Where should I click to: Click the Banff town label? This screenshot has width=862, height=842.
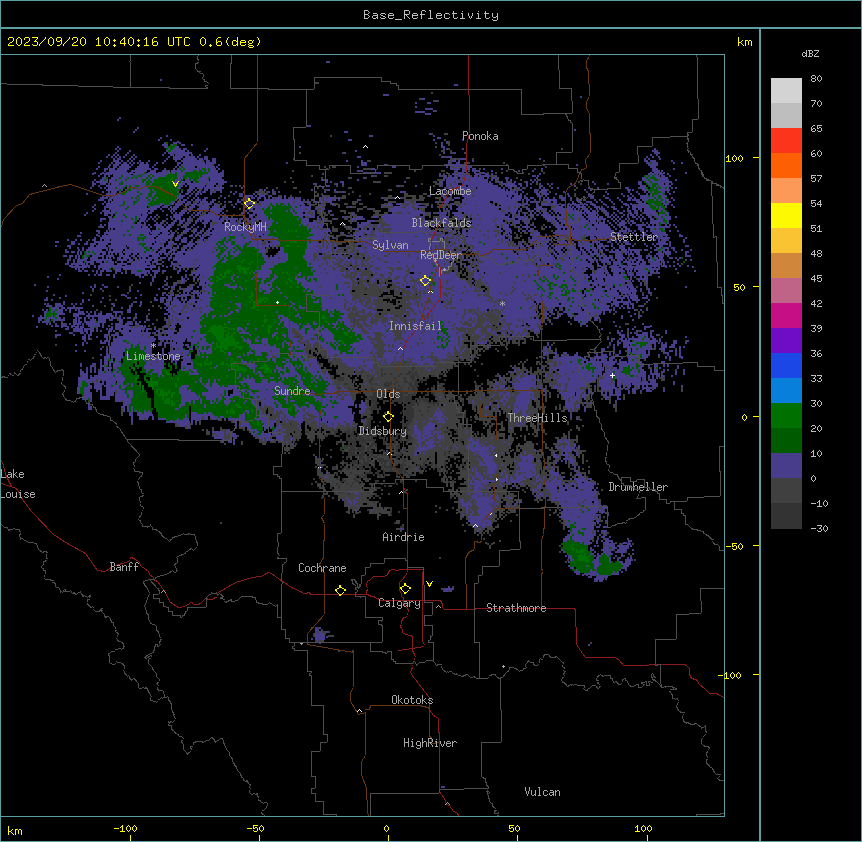tap(124, 567)
